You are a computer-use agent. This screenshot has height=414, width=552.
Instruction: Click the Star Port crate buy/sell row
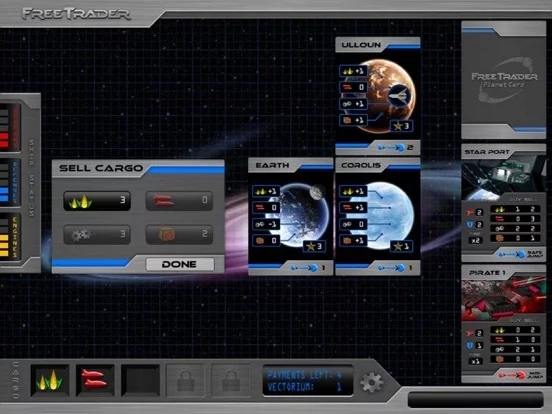click(x=515, y=238)
